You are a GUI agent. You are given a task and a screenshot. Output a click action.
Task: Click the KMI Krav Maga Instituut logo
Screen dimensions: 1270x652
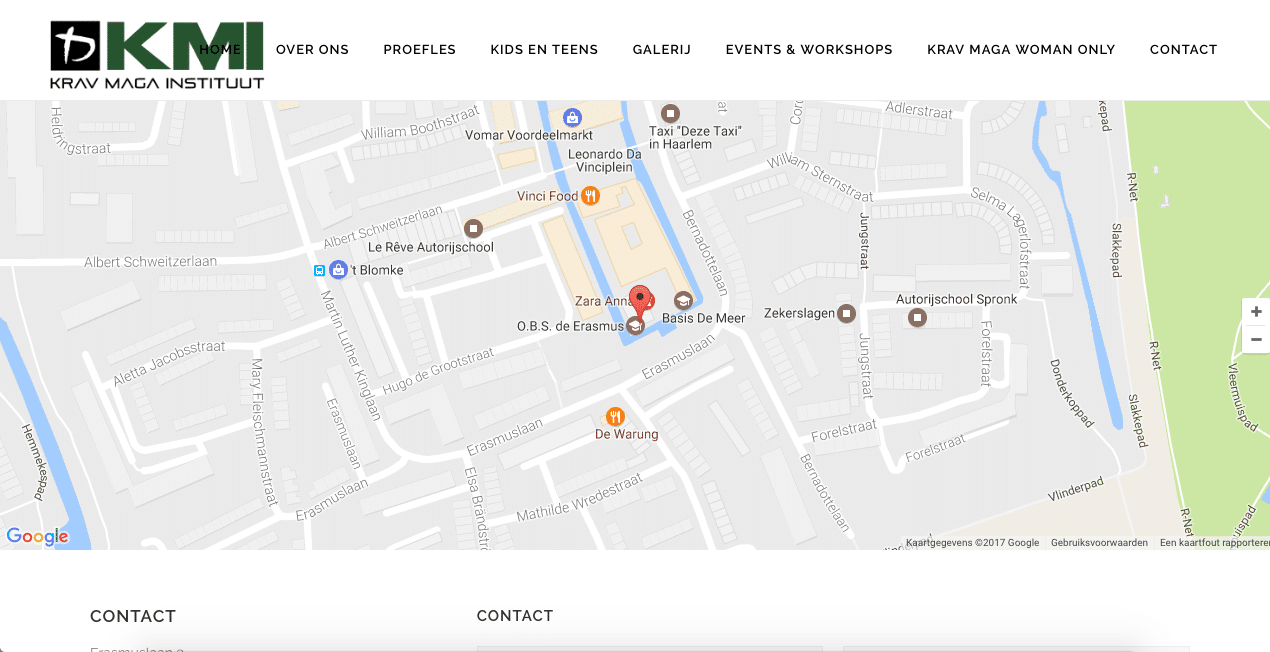click(157, 55)
